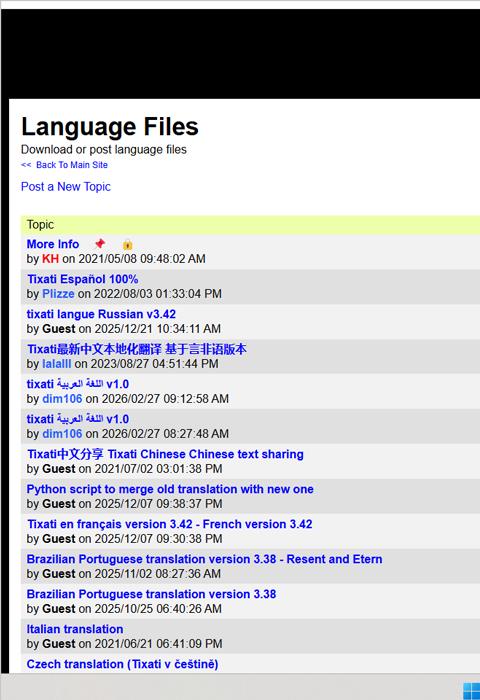Click 'Post a New Topic' link
480x700 pixels.
pyautogui.click(x=66, y=187)
